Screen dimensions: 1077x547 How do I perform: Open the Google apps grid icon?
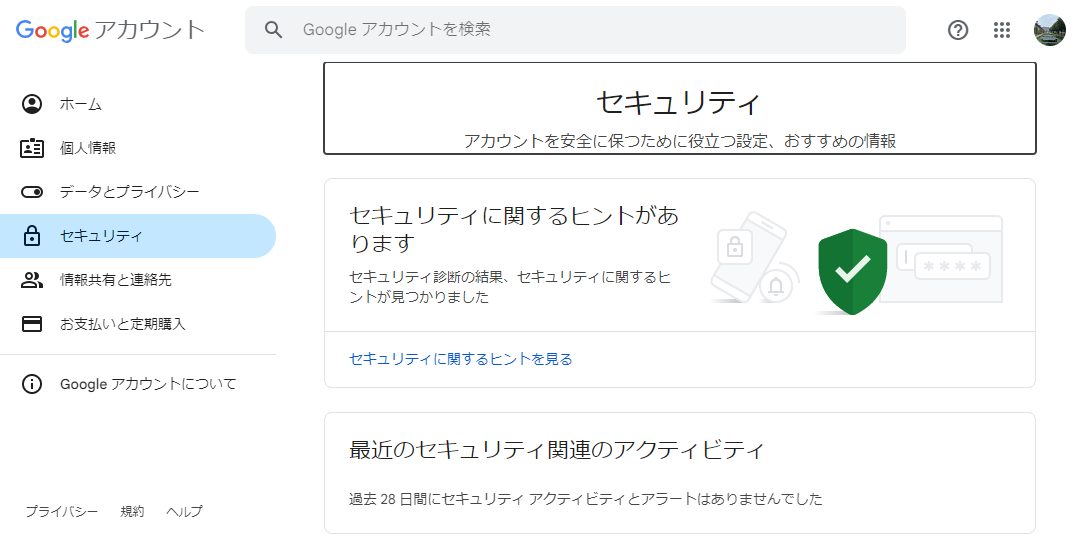1001,30
